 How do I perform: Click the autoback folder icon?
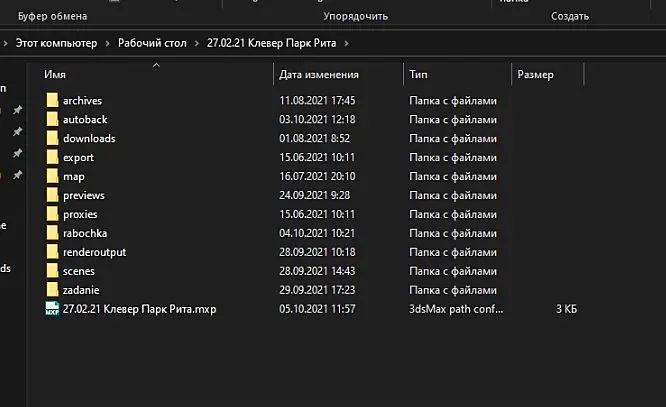[52, 119]
